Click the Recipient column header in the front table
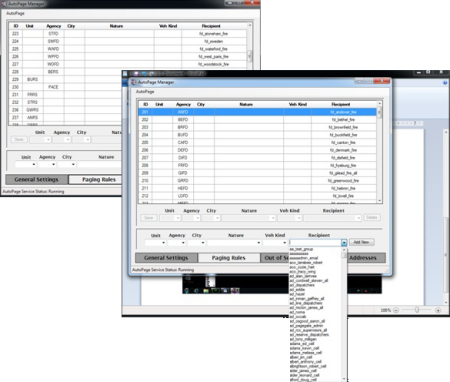The width and height of the screenshot is (450, 382). pyautogui.click(x=341, y=104)
